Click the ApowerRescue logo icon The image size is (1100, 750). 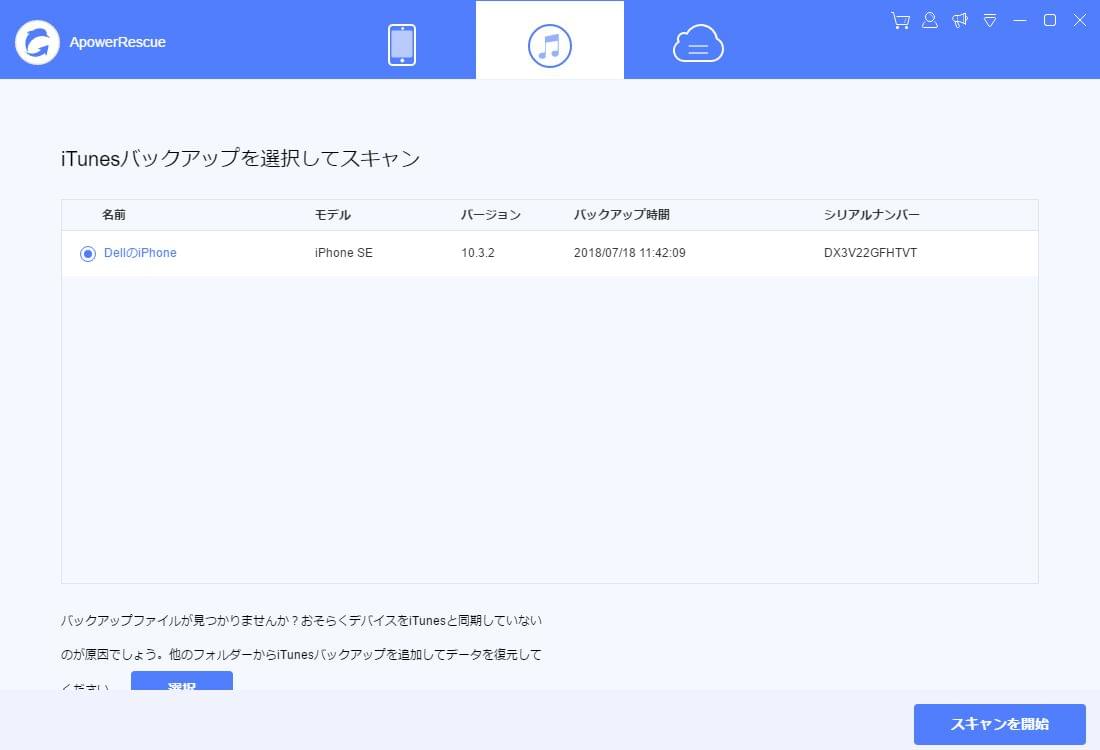pos(37,42)
